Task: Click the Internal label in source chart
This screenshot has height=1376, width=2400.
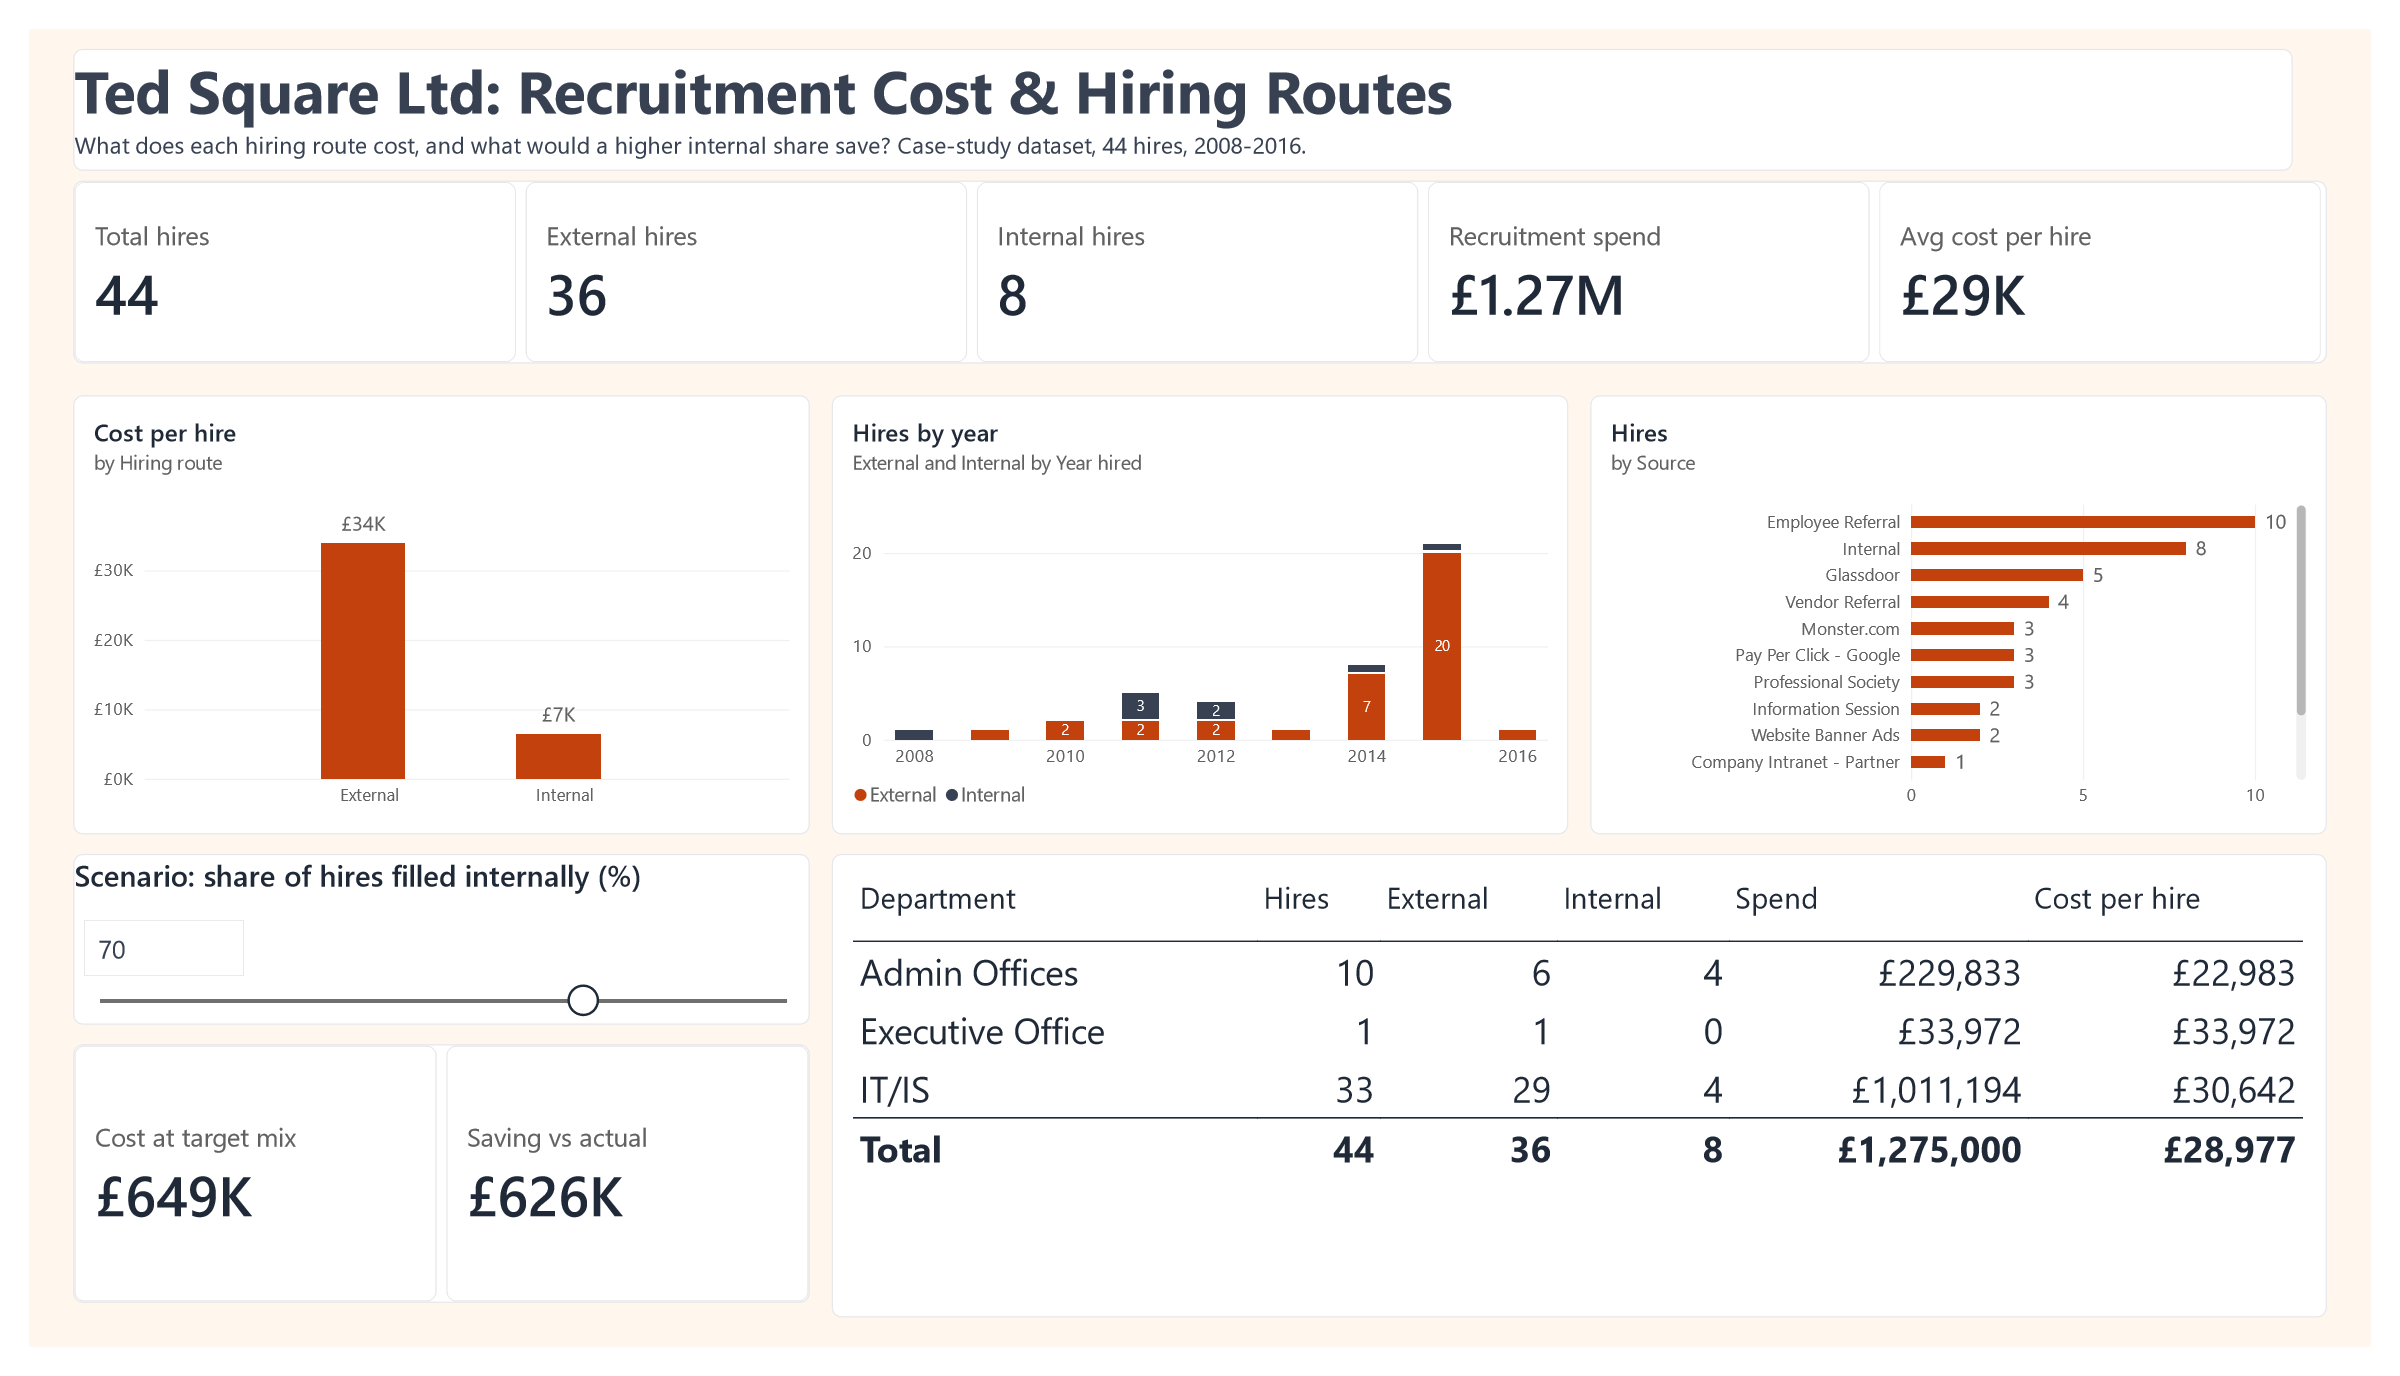Action: click(1871, 549)
